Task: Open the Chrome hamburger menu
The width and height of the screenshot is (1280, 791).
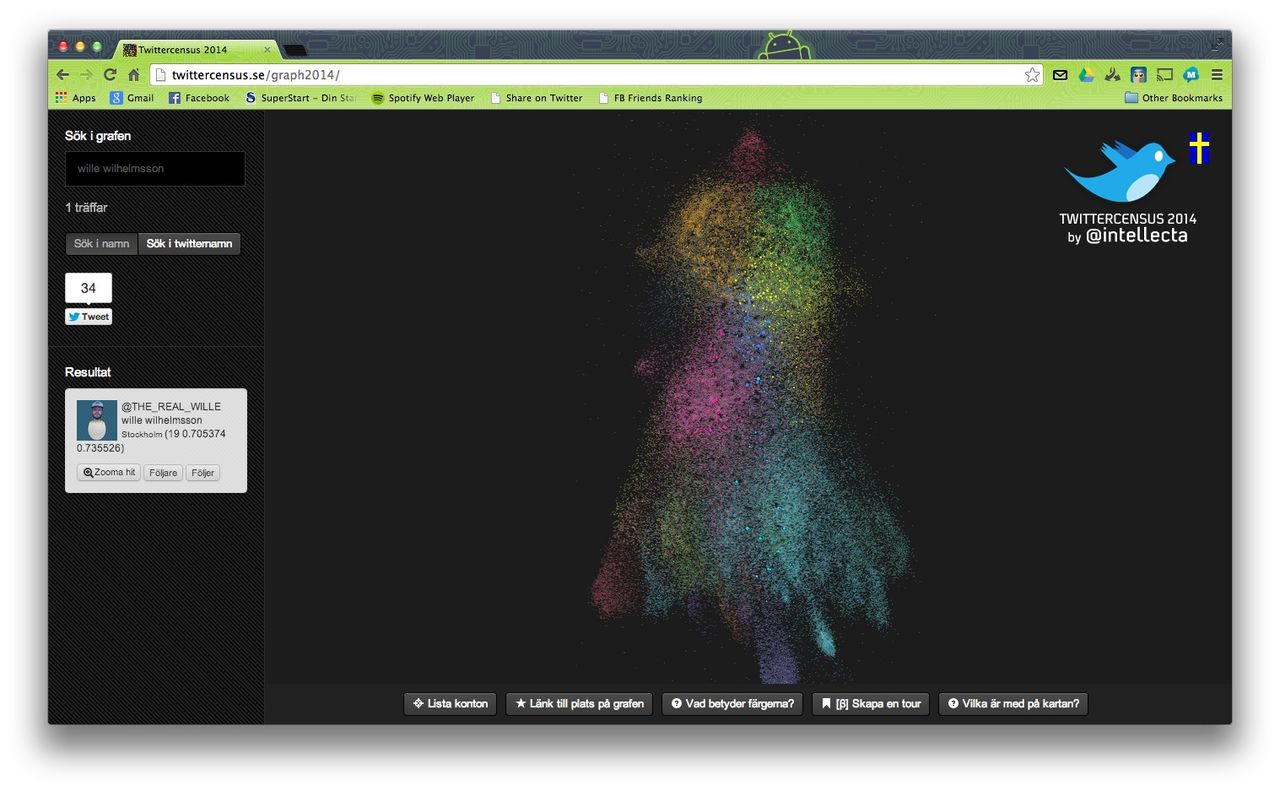Action: 1217,75
